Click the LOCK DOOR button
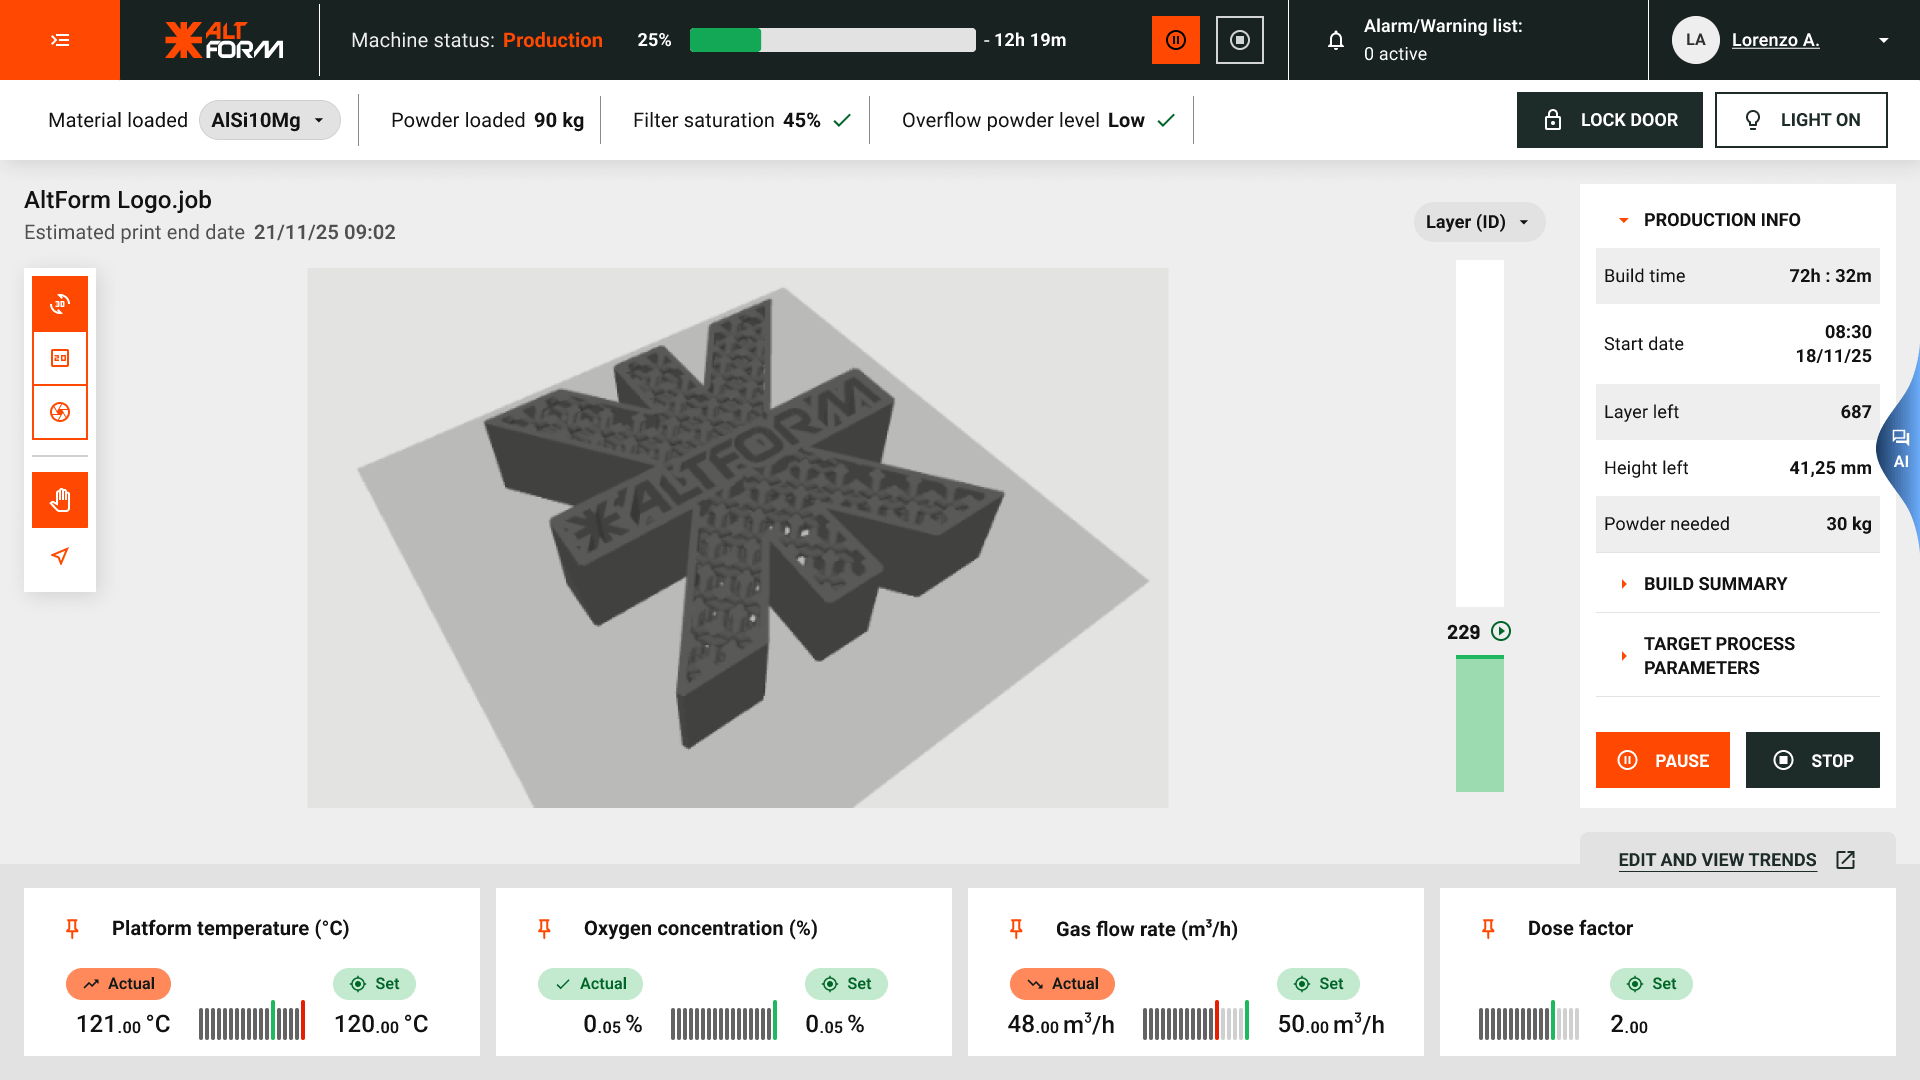Screen dimensions: 1920x1080 (x=1609, y=120)
